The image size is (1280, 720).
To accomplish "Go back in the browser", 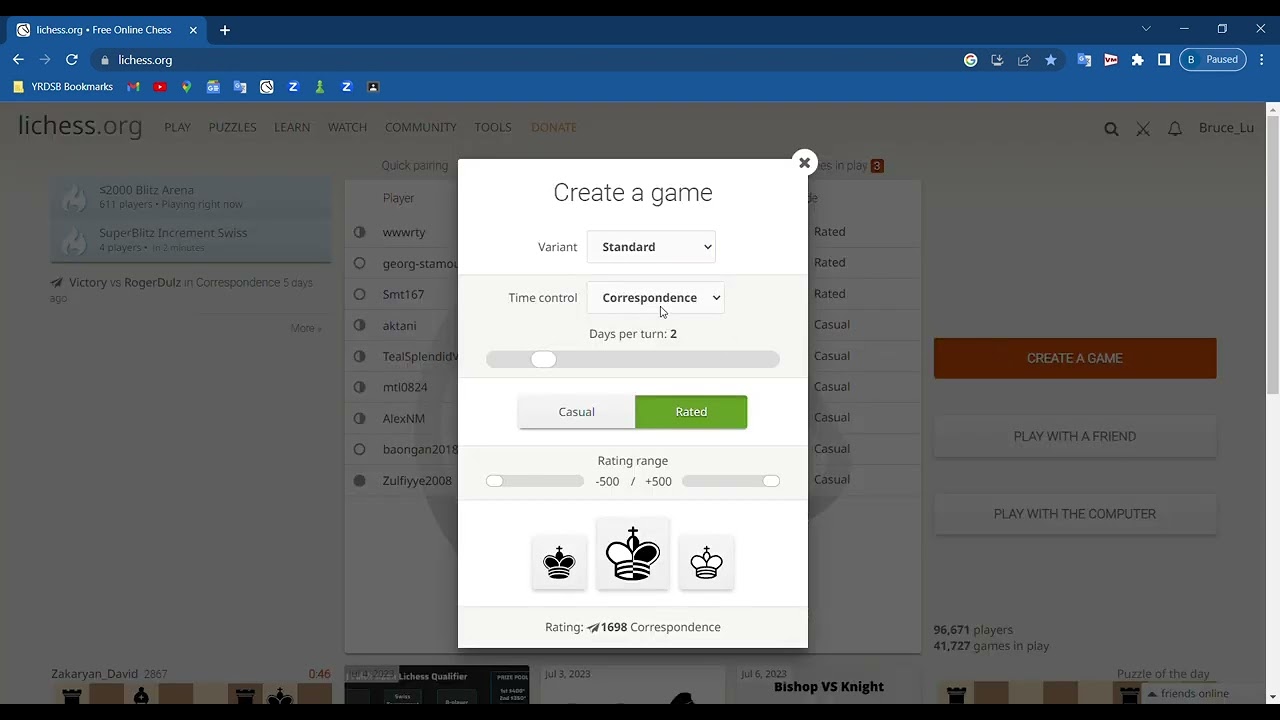I will click(x=18, y=60).
